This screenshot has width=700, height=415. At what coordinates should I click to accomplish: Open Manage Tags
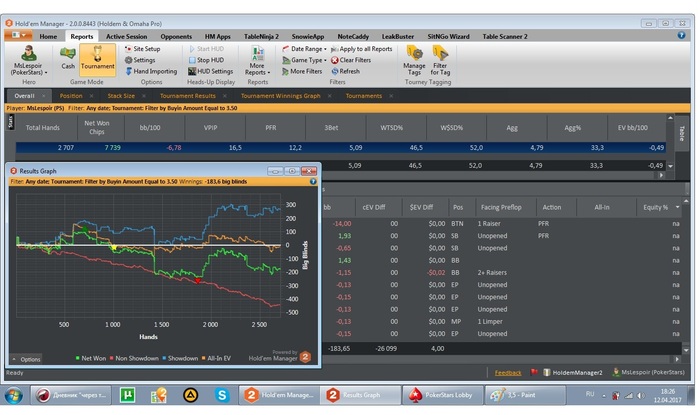[x=414, y=61]
